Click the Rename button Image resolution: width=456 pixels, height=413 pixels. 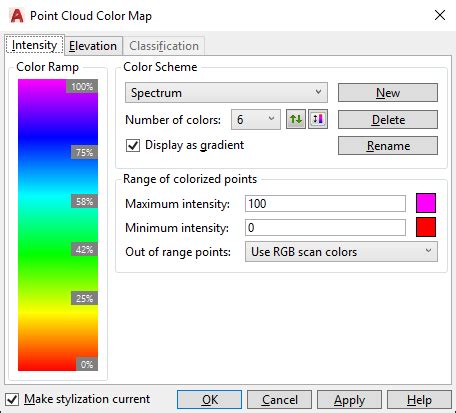(x=388, y=146)
